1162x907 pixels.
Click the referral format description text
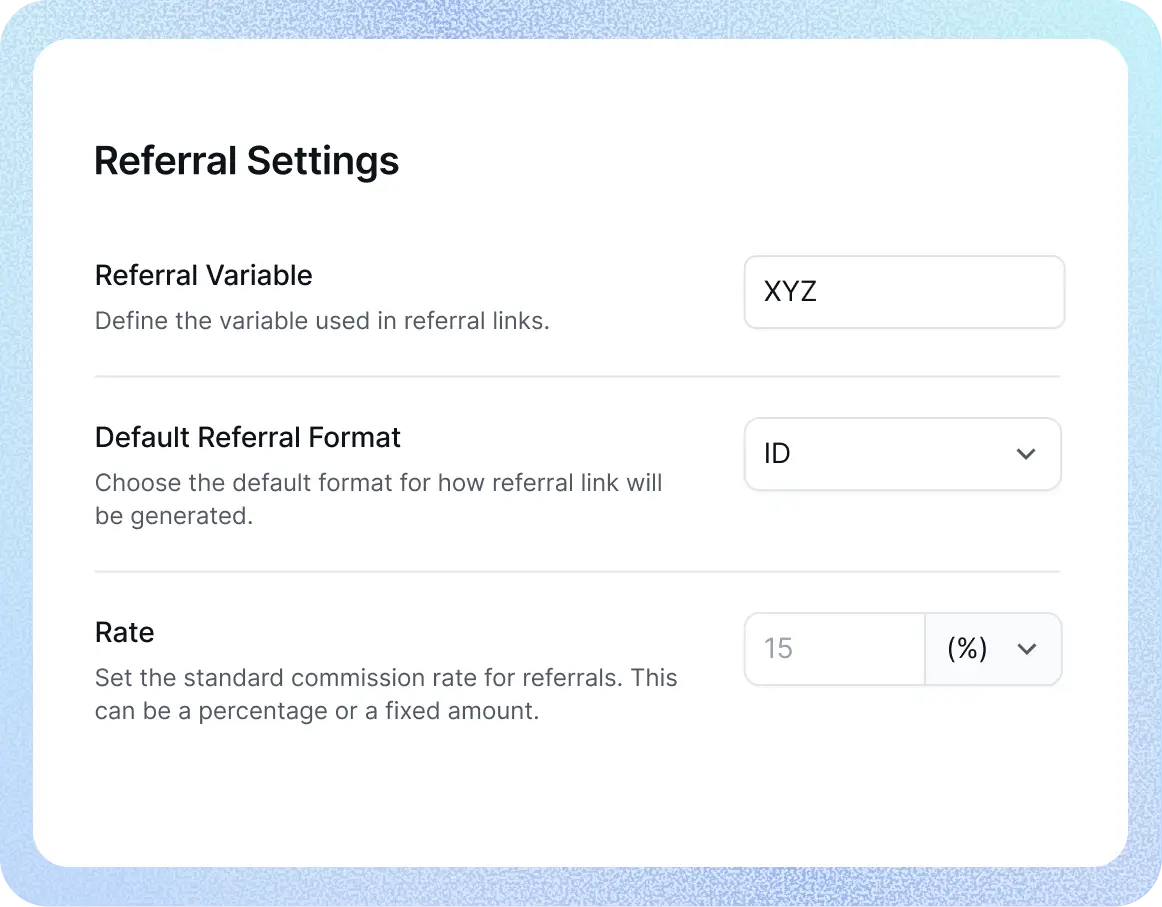pyautogui.click(x=378, y=499)
